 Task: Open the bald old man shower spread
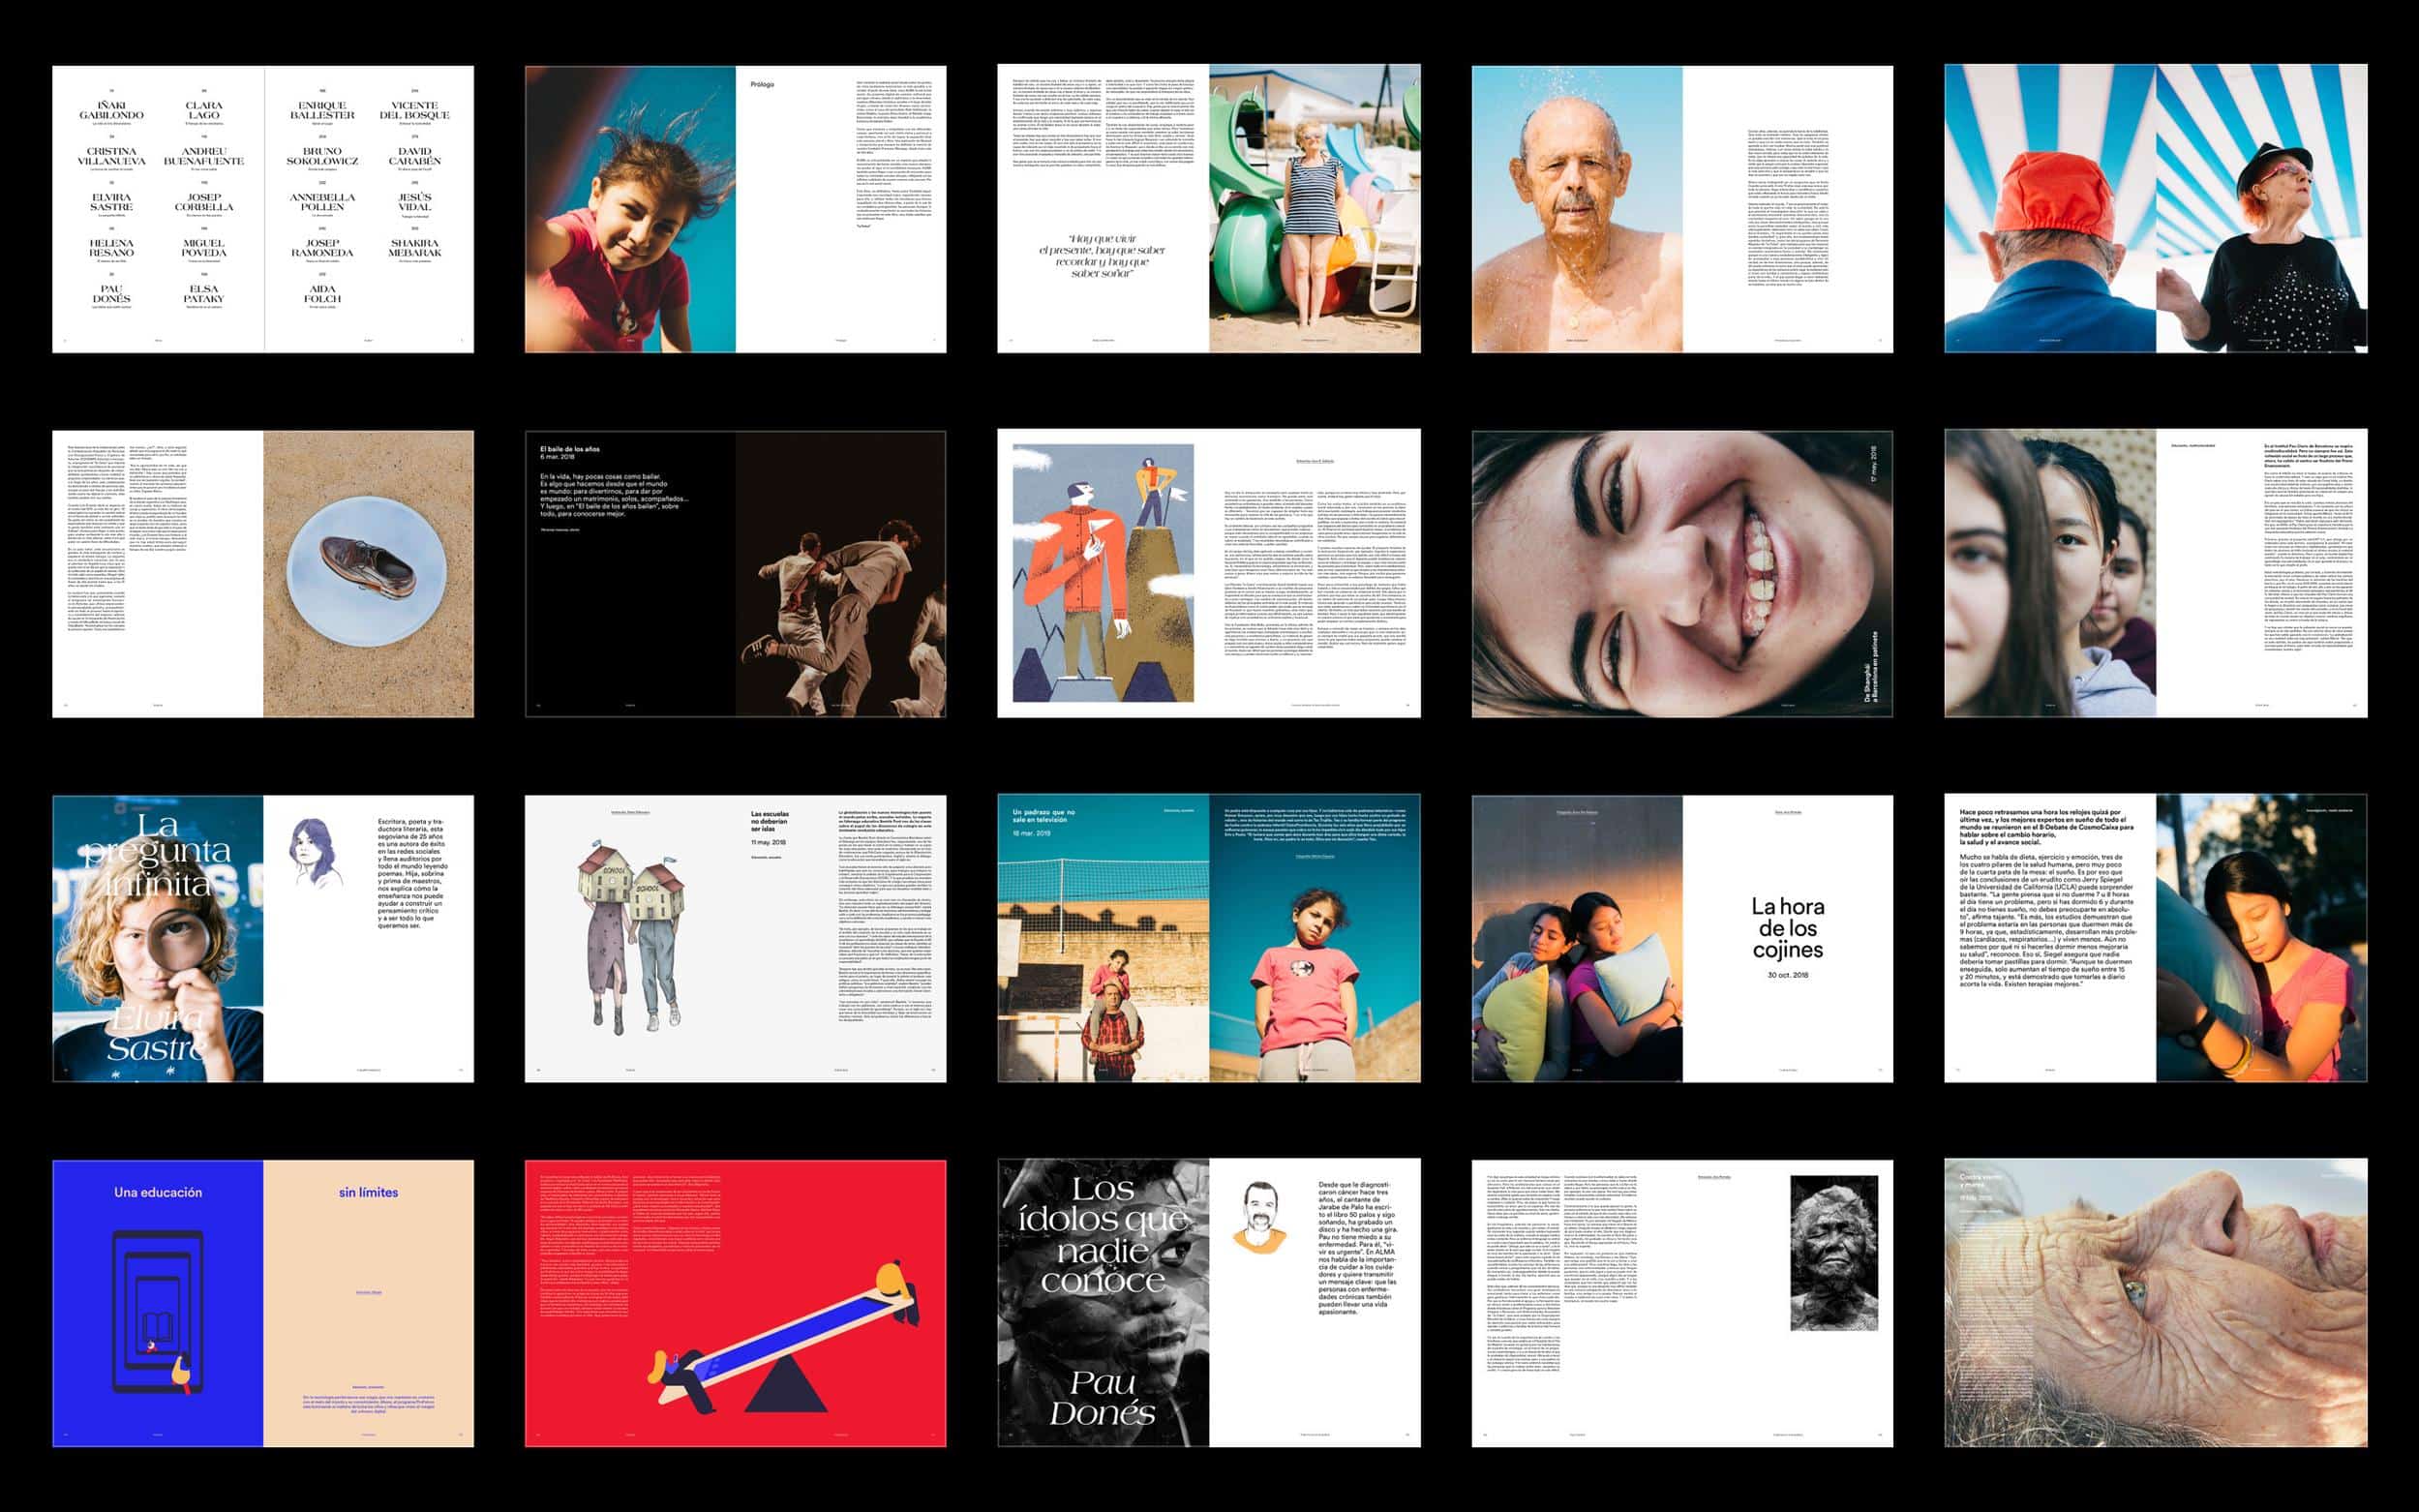tap(1682, 209)
